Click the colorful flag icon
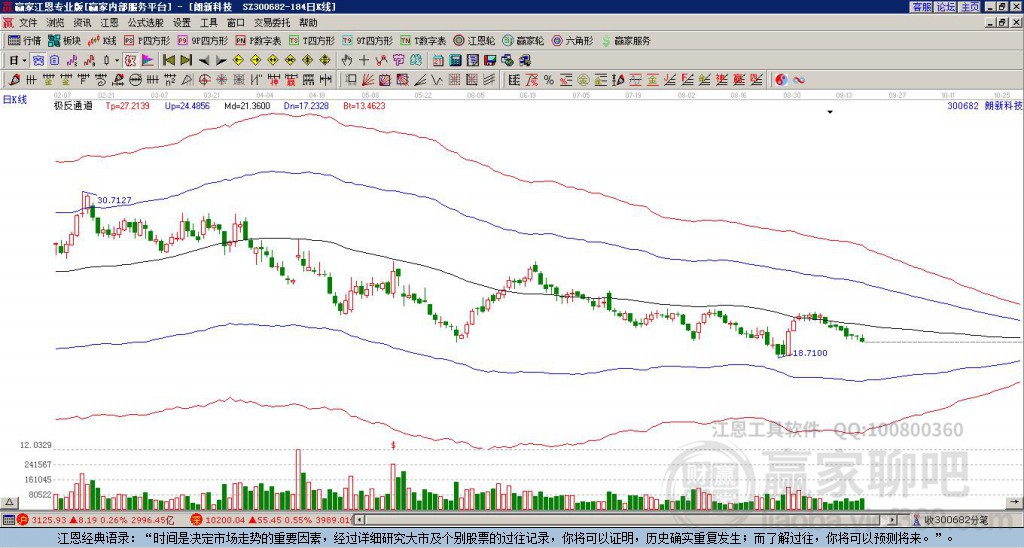This screenshot has height=548, width=1024. point(148,61)
